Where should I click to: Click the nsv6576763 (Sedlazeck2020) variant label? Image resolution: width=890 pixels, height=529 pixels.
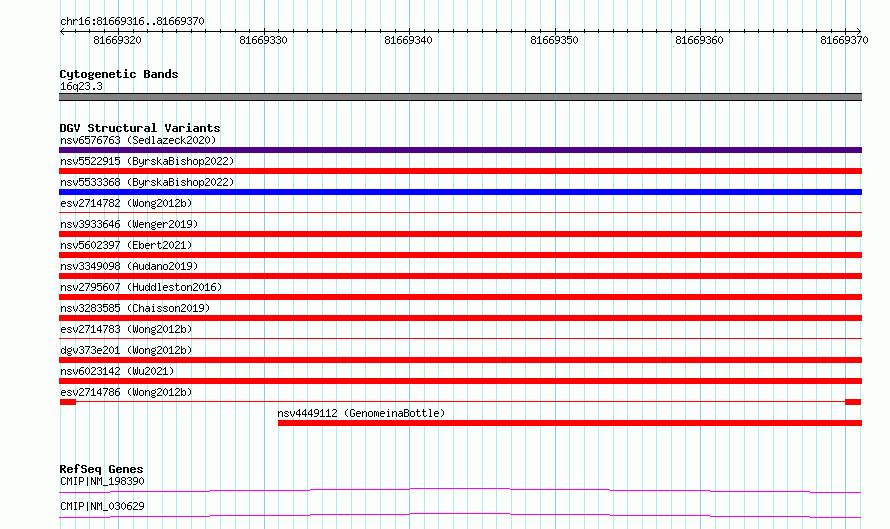pos(138,140)
